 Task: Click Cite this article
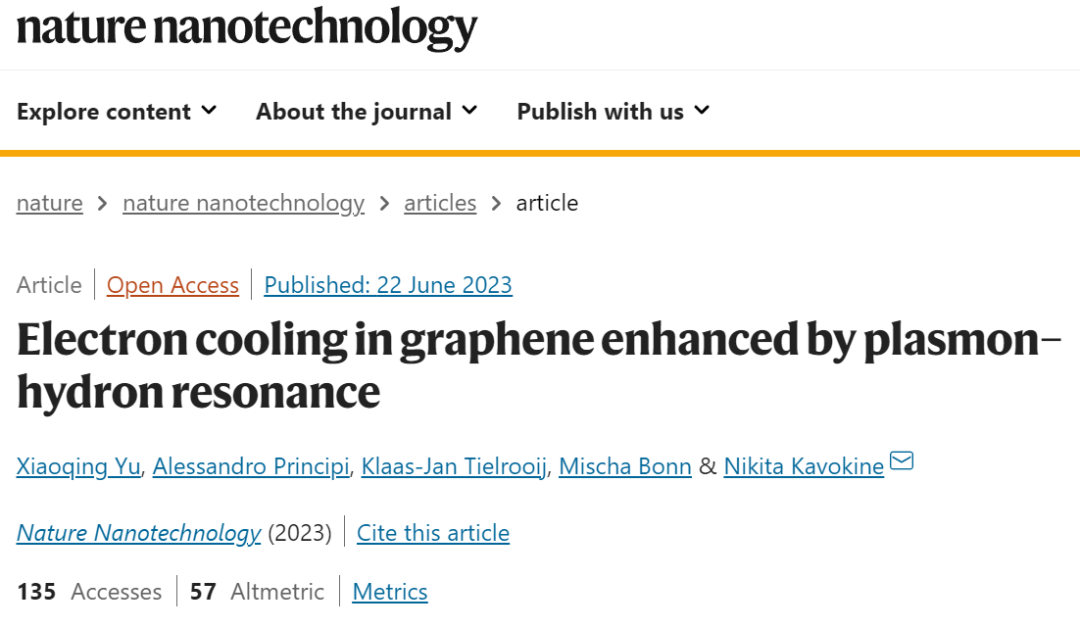[x=432, y=533]
